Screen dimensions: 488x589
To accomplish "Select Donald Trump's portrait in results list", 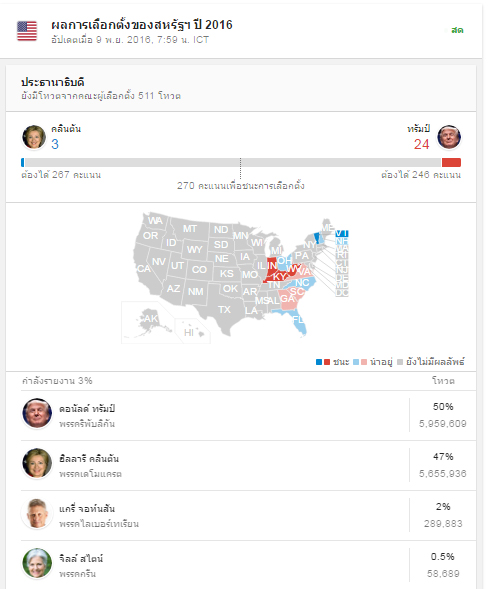I will coord(36,413).
